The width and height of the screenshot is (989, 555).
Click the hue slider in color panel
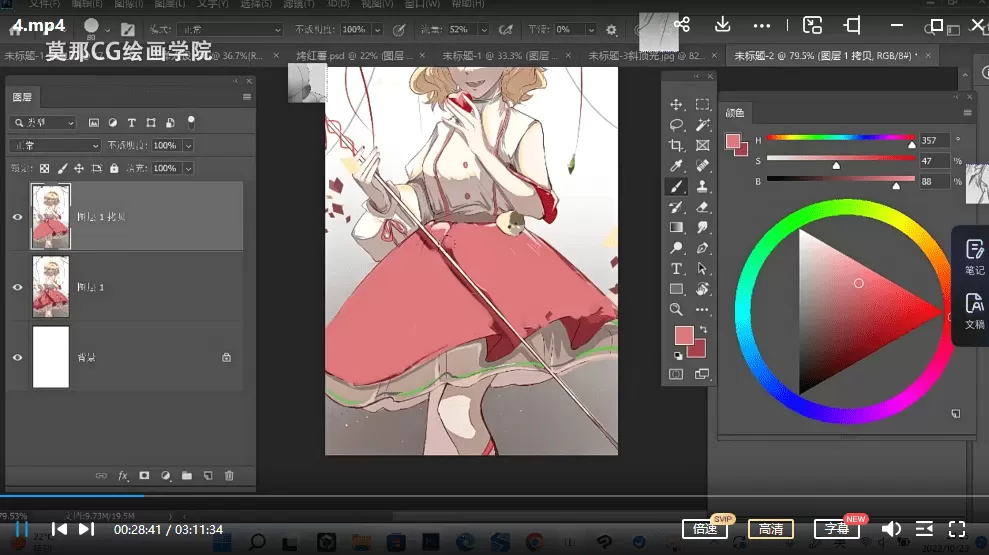[840, 139]
